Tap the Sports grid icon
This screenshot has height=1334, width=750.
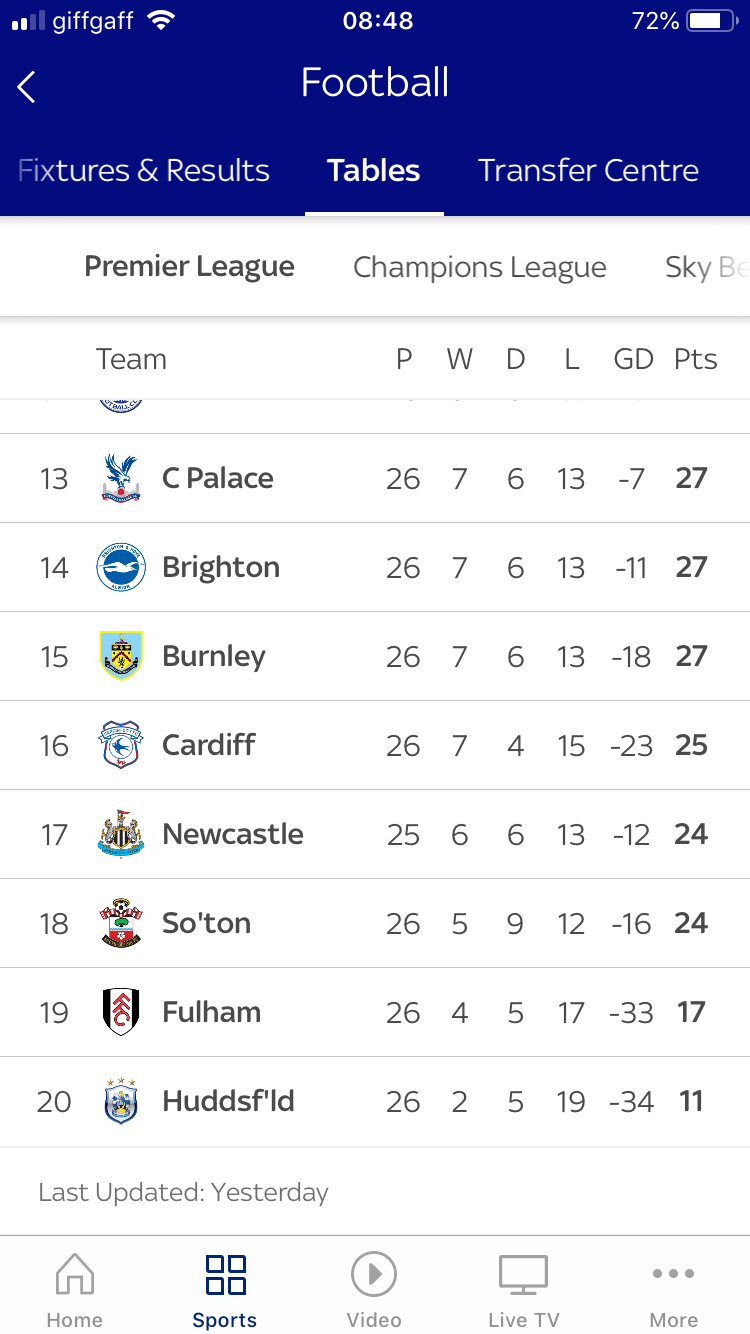tap(225, 1275)
